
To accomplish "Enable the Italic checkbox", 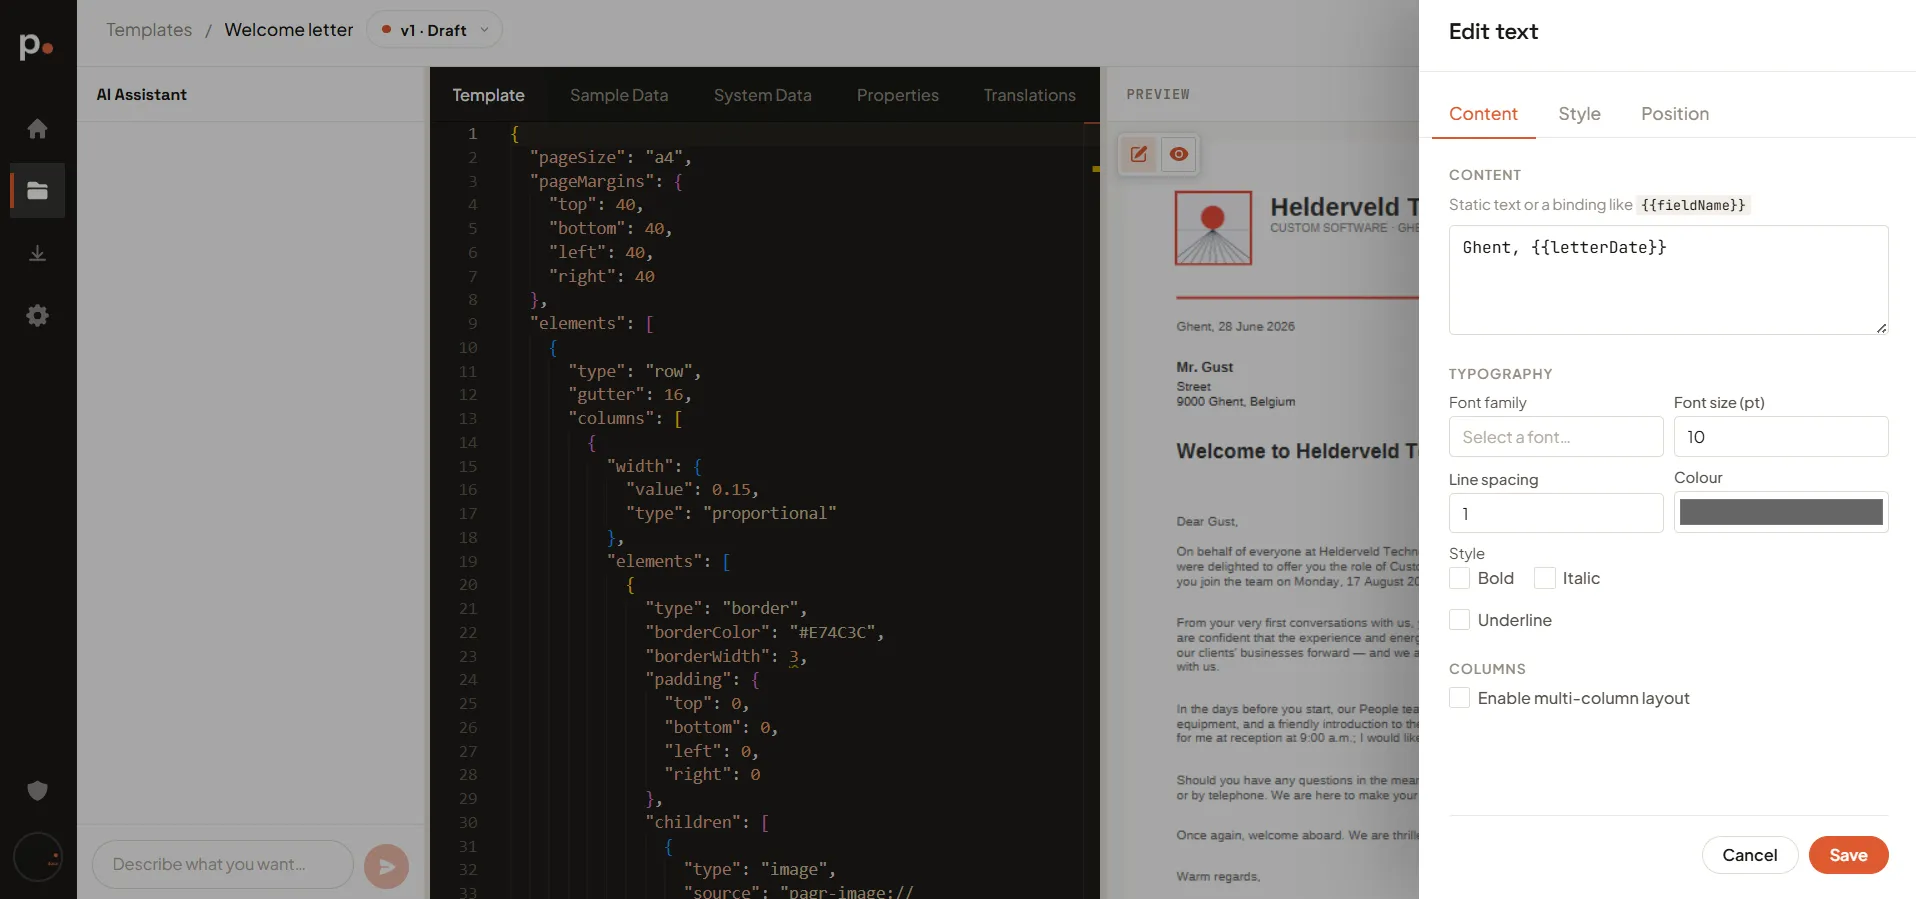I will coord(1545,578).
